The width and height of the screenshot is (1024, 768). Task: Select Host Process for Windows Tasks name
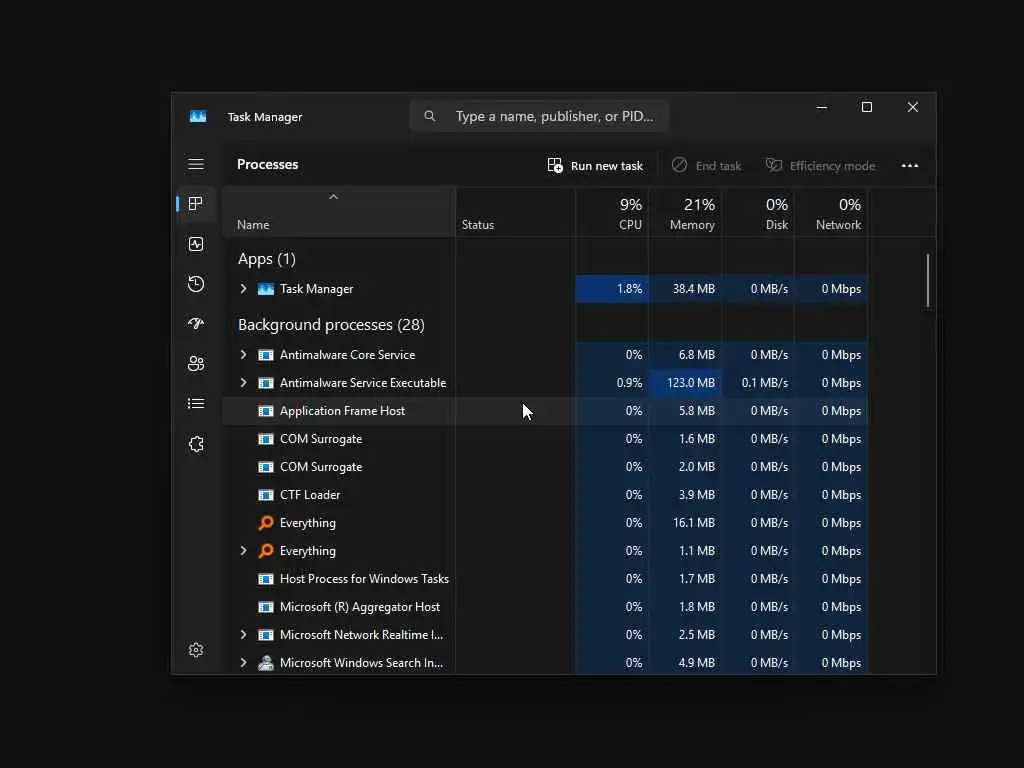click(364, 579)
